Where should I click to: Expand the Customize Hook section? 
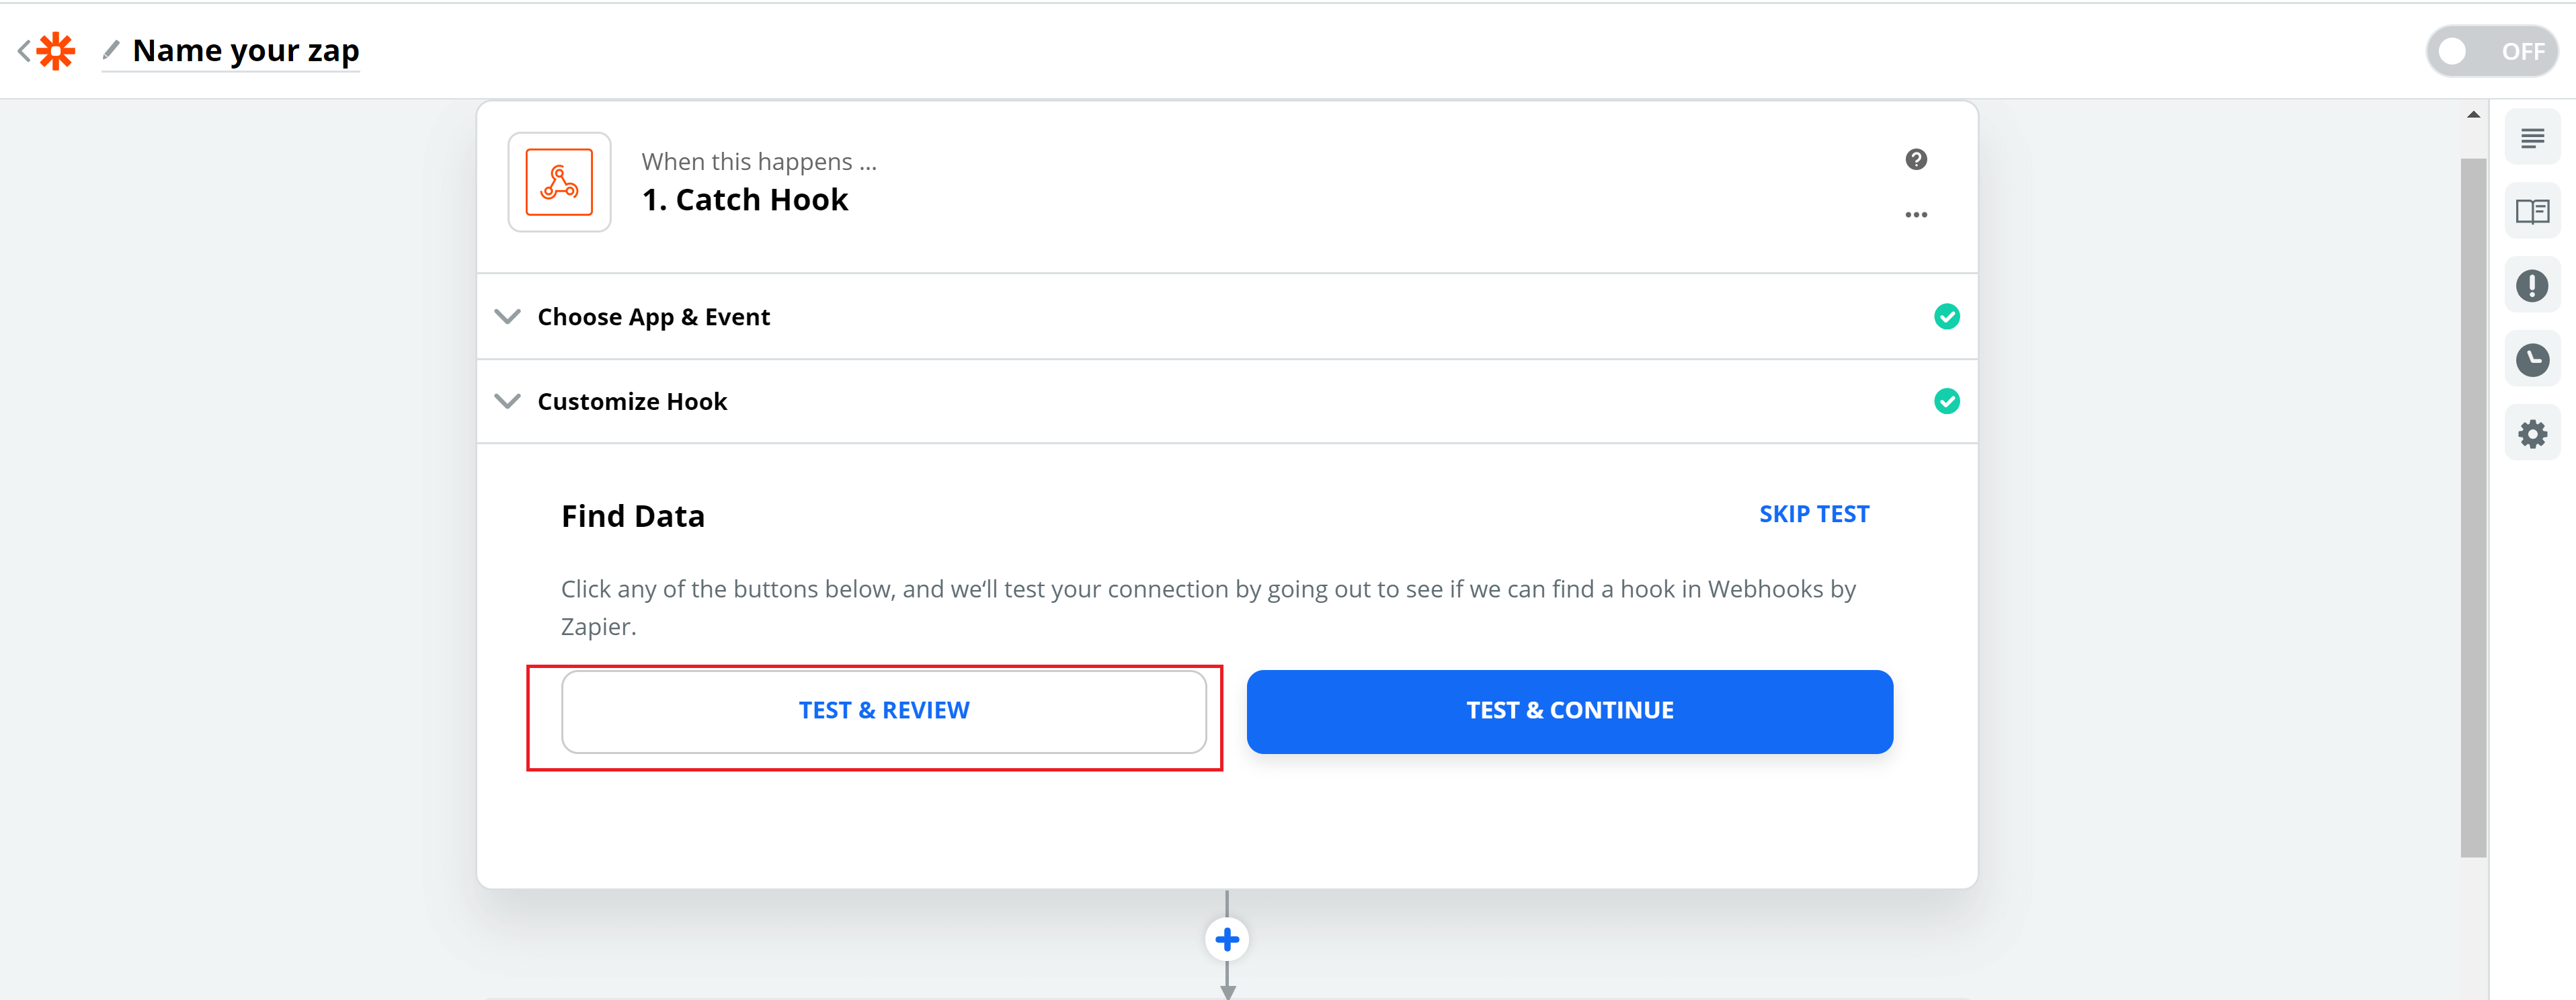click(x=1227, y=402)
